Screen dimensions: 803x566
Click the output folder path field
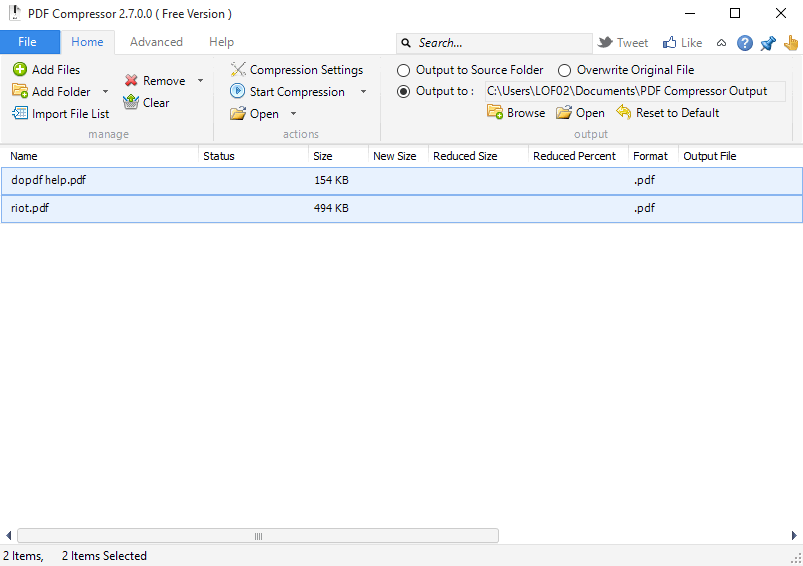click(x=635, y=91)
